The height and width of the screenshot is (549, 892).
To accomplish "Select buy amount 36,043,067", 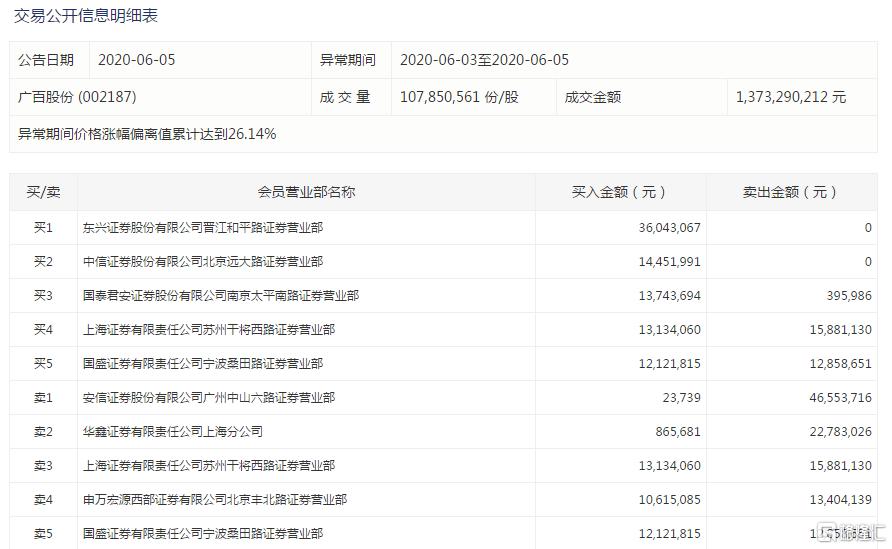I will (x=669, y=228).
